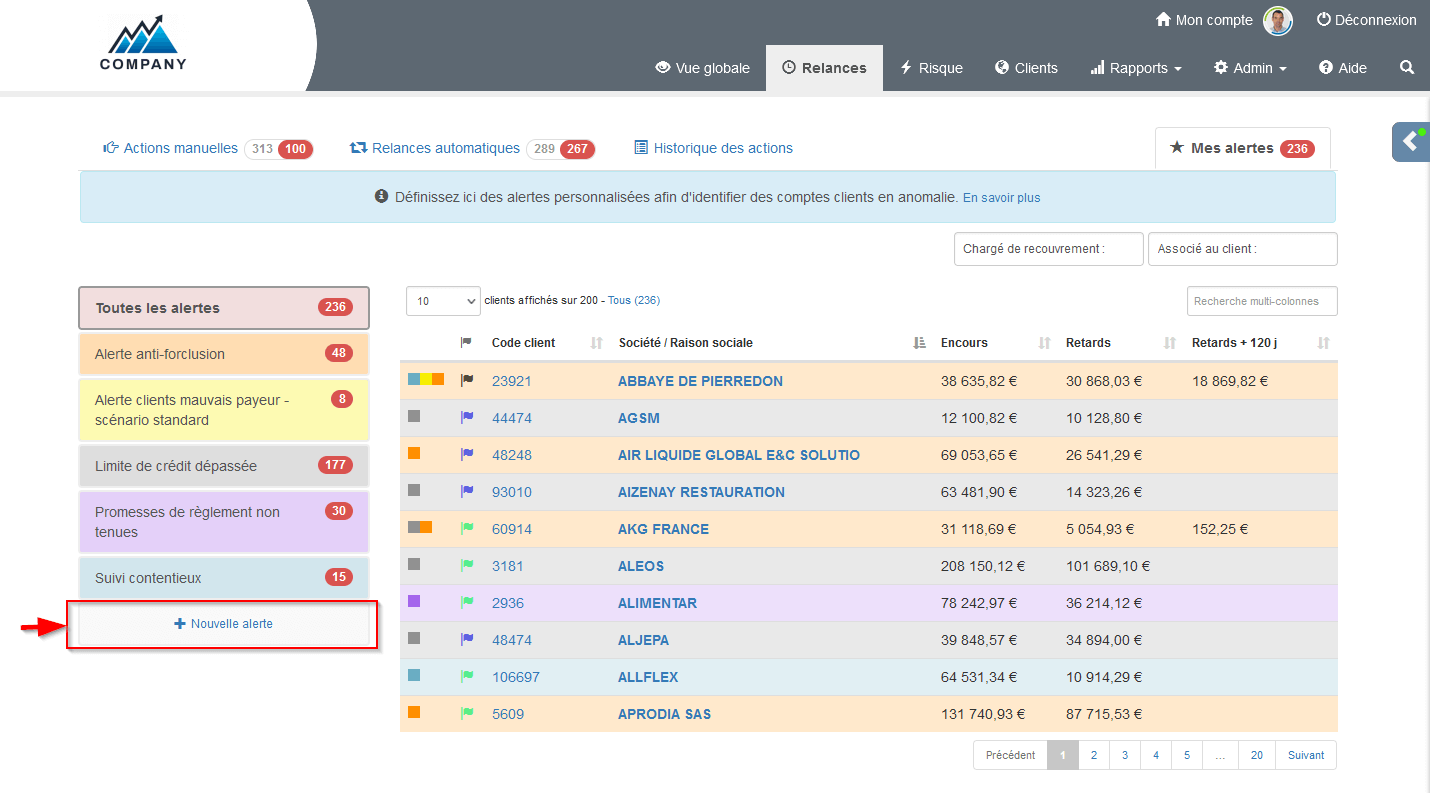Switch to Relances automatiques tab
Screen dimensions: 1430x793
coord(445,148)
